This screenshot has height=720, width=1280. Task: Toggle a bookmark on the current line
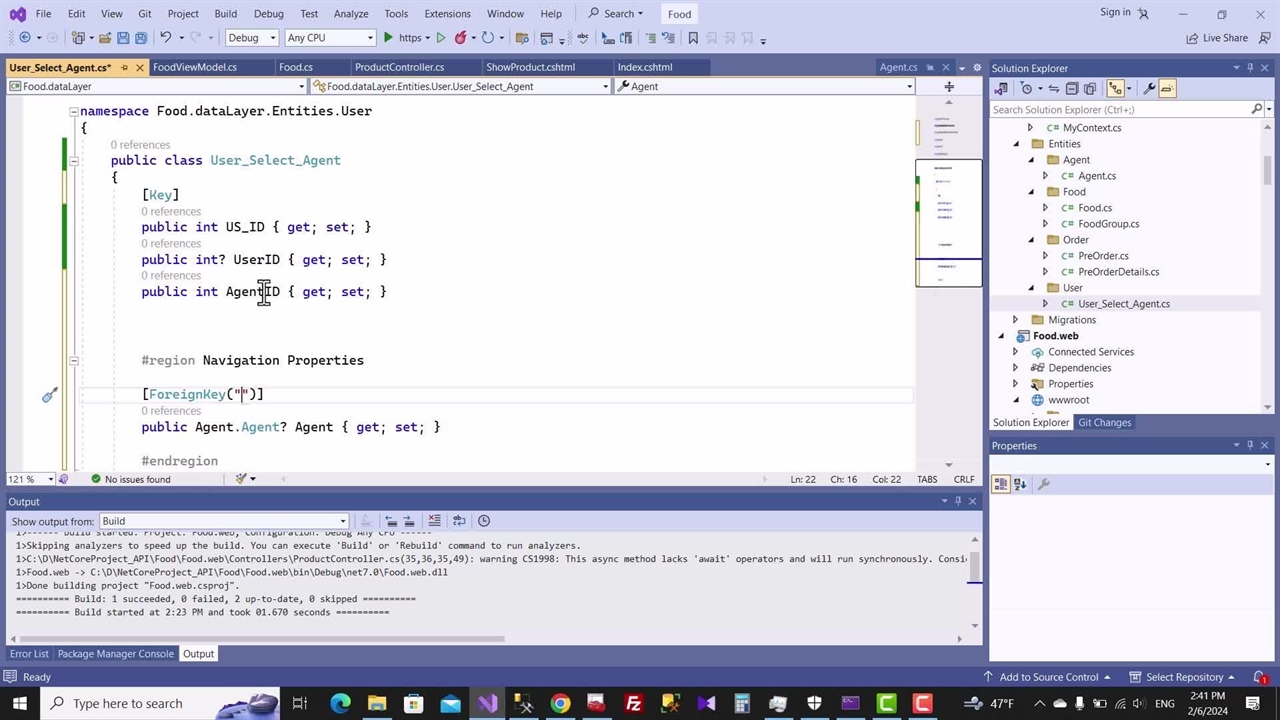pyautogui.click(x=692, y=37)
